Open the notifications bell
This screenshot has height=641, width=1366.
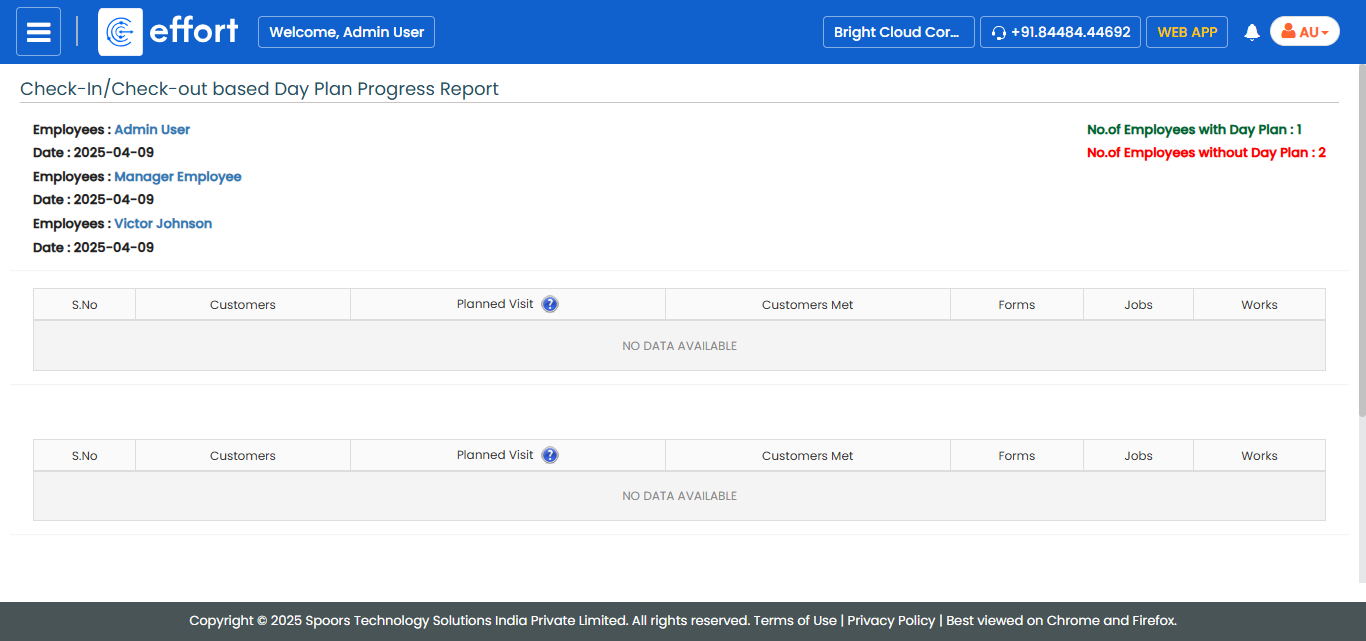click(x=1251, y=32)
